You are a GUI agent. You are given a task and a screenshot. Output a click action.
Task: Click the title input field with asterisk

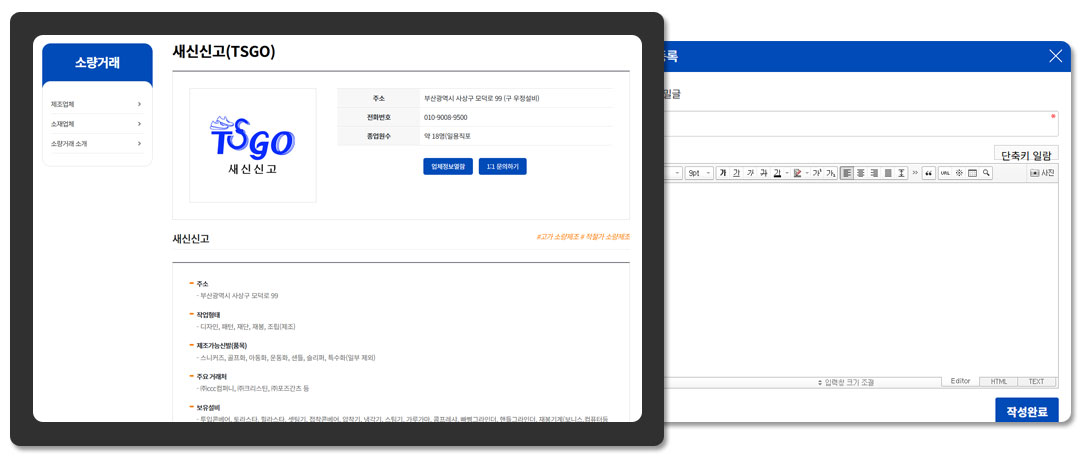tap(860, 124)
